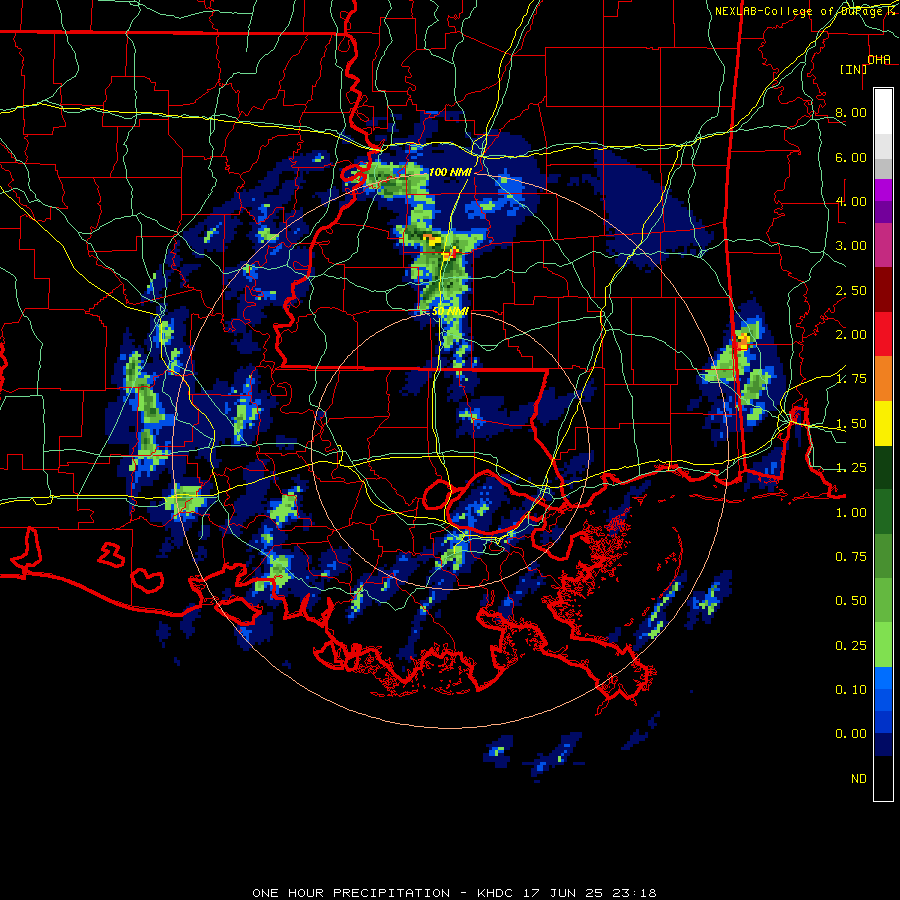Click the 100 NMI range ring label
Screen dimensions: 900x900
449,172
